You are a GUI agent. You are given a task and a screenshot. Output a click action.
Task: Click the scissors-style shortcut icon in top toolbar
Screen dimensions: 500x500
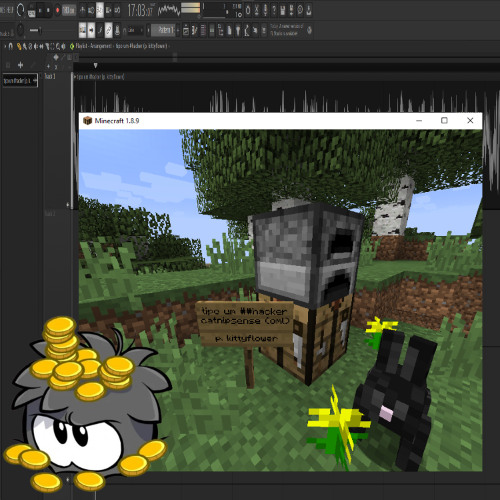point(257,10)
